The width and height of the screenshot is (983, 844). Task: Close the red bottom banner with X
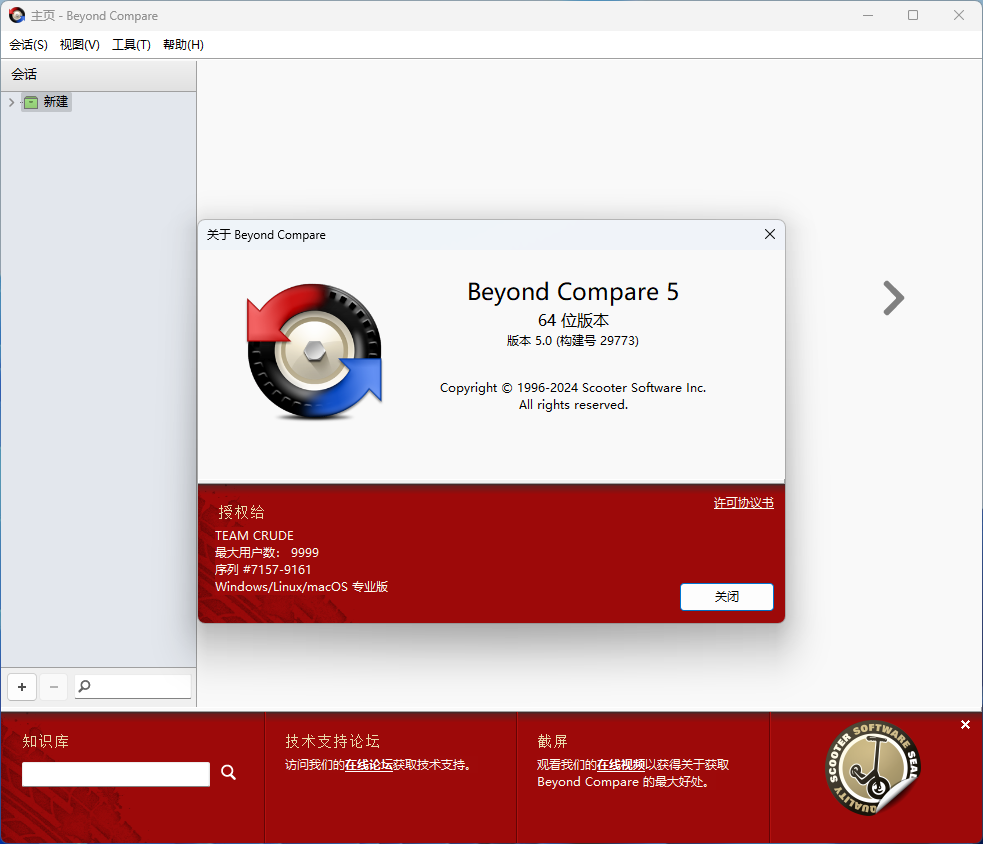pos(965,724)
